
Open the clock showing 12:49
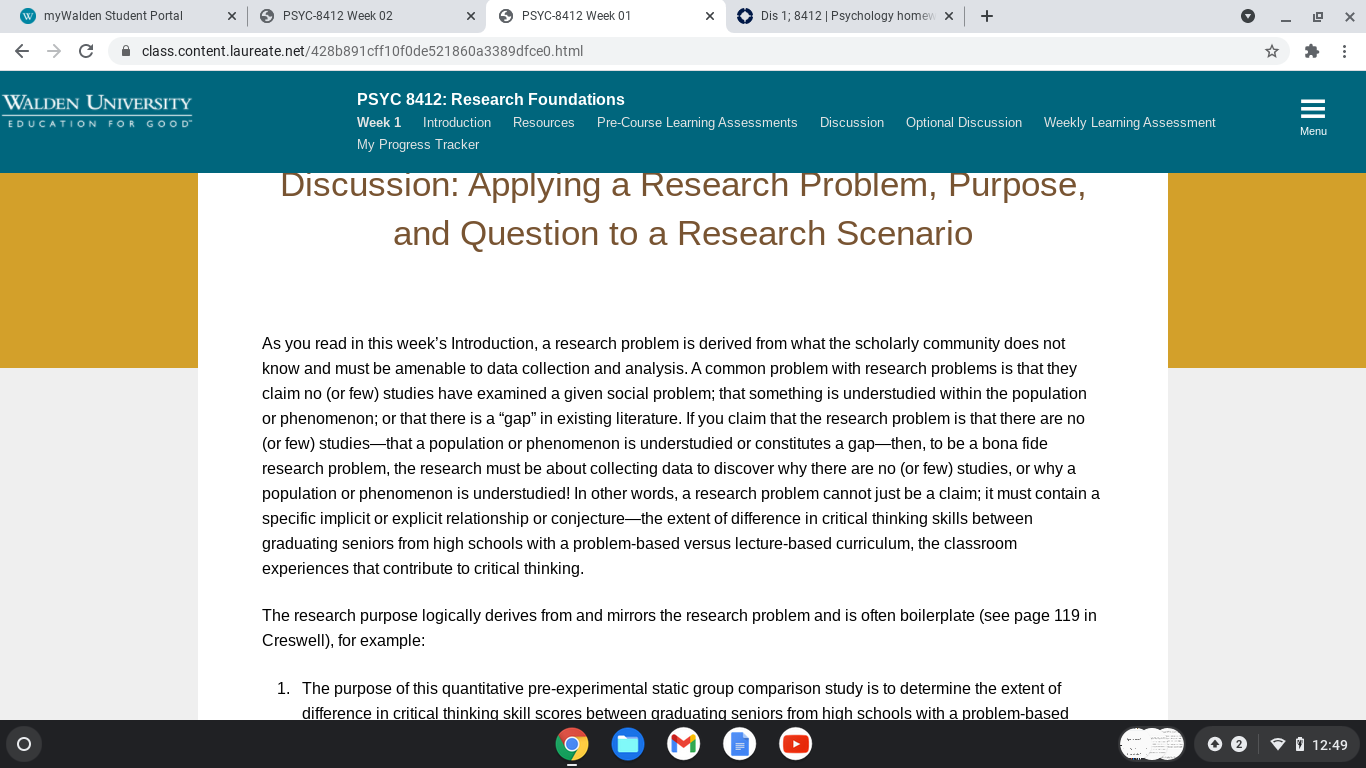[x=1329, y=744]
